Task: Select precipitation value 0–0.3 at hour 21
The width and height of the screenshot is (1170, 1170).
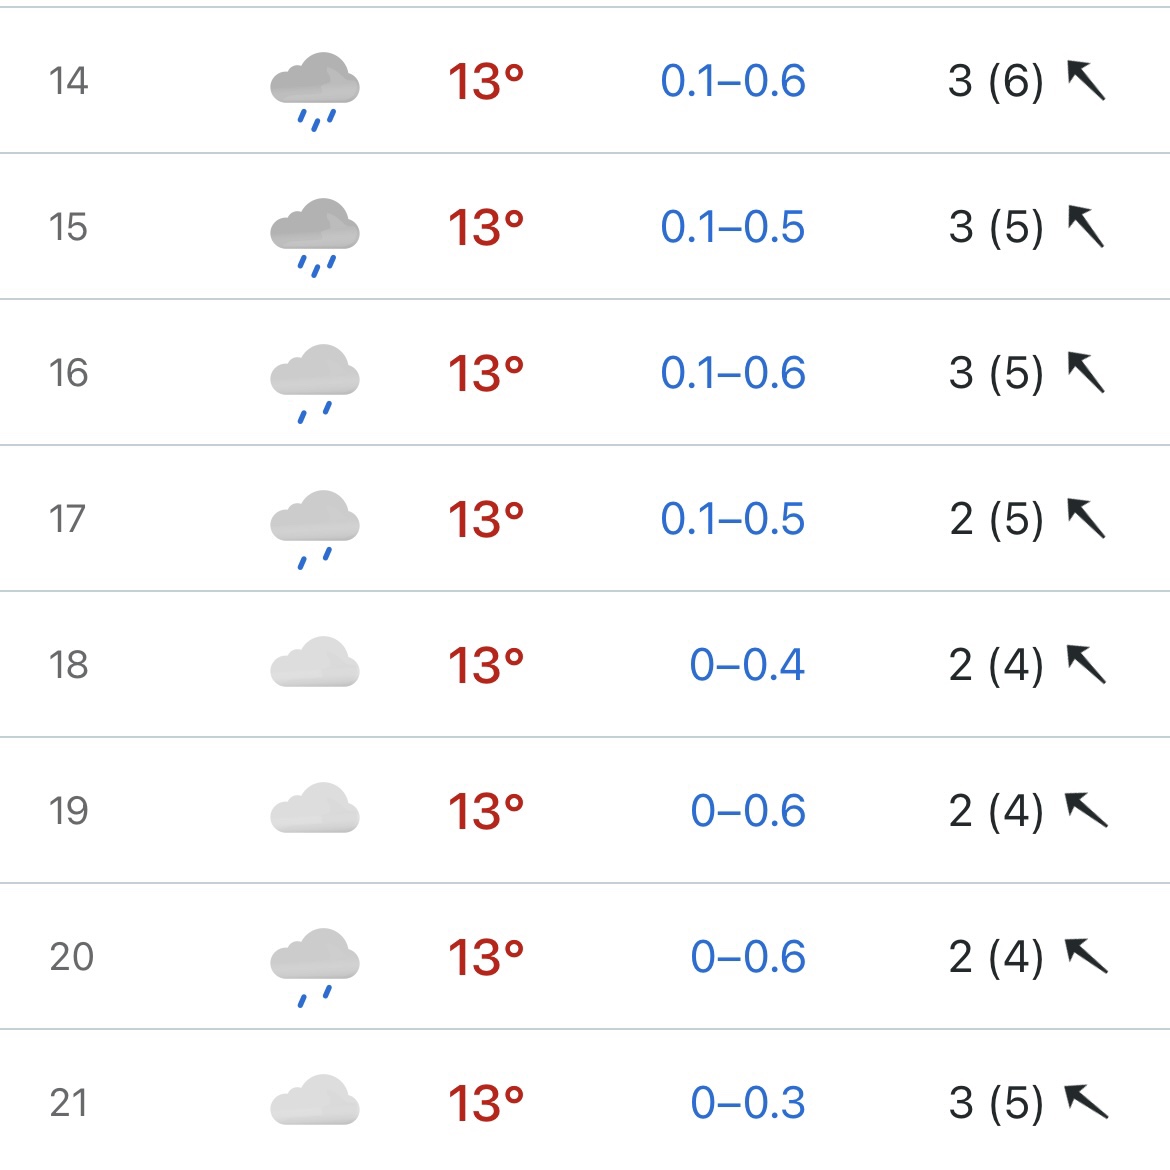Action: (x=748, y=1102)
